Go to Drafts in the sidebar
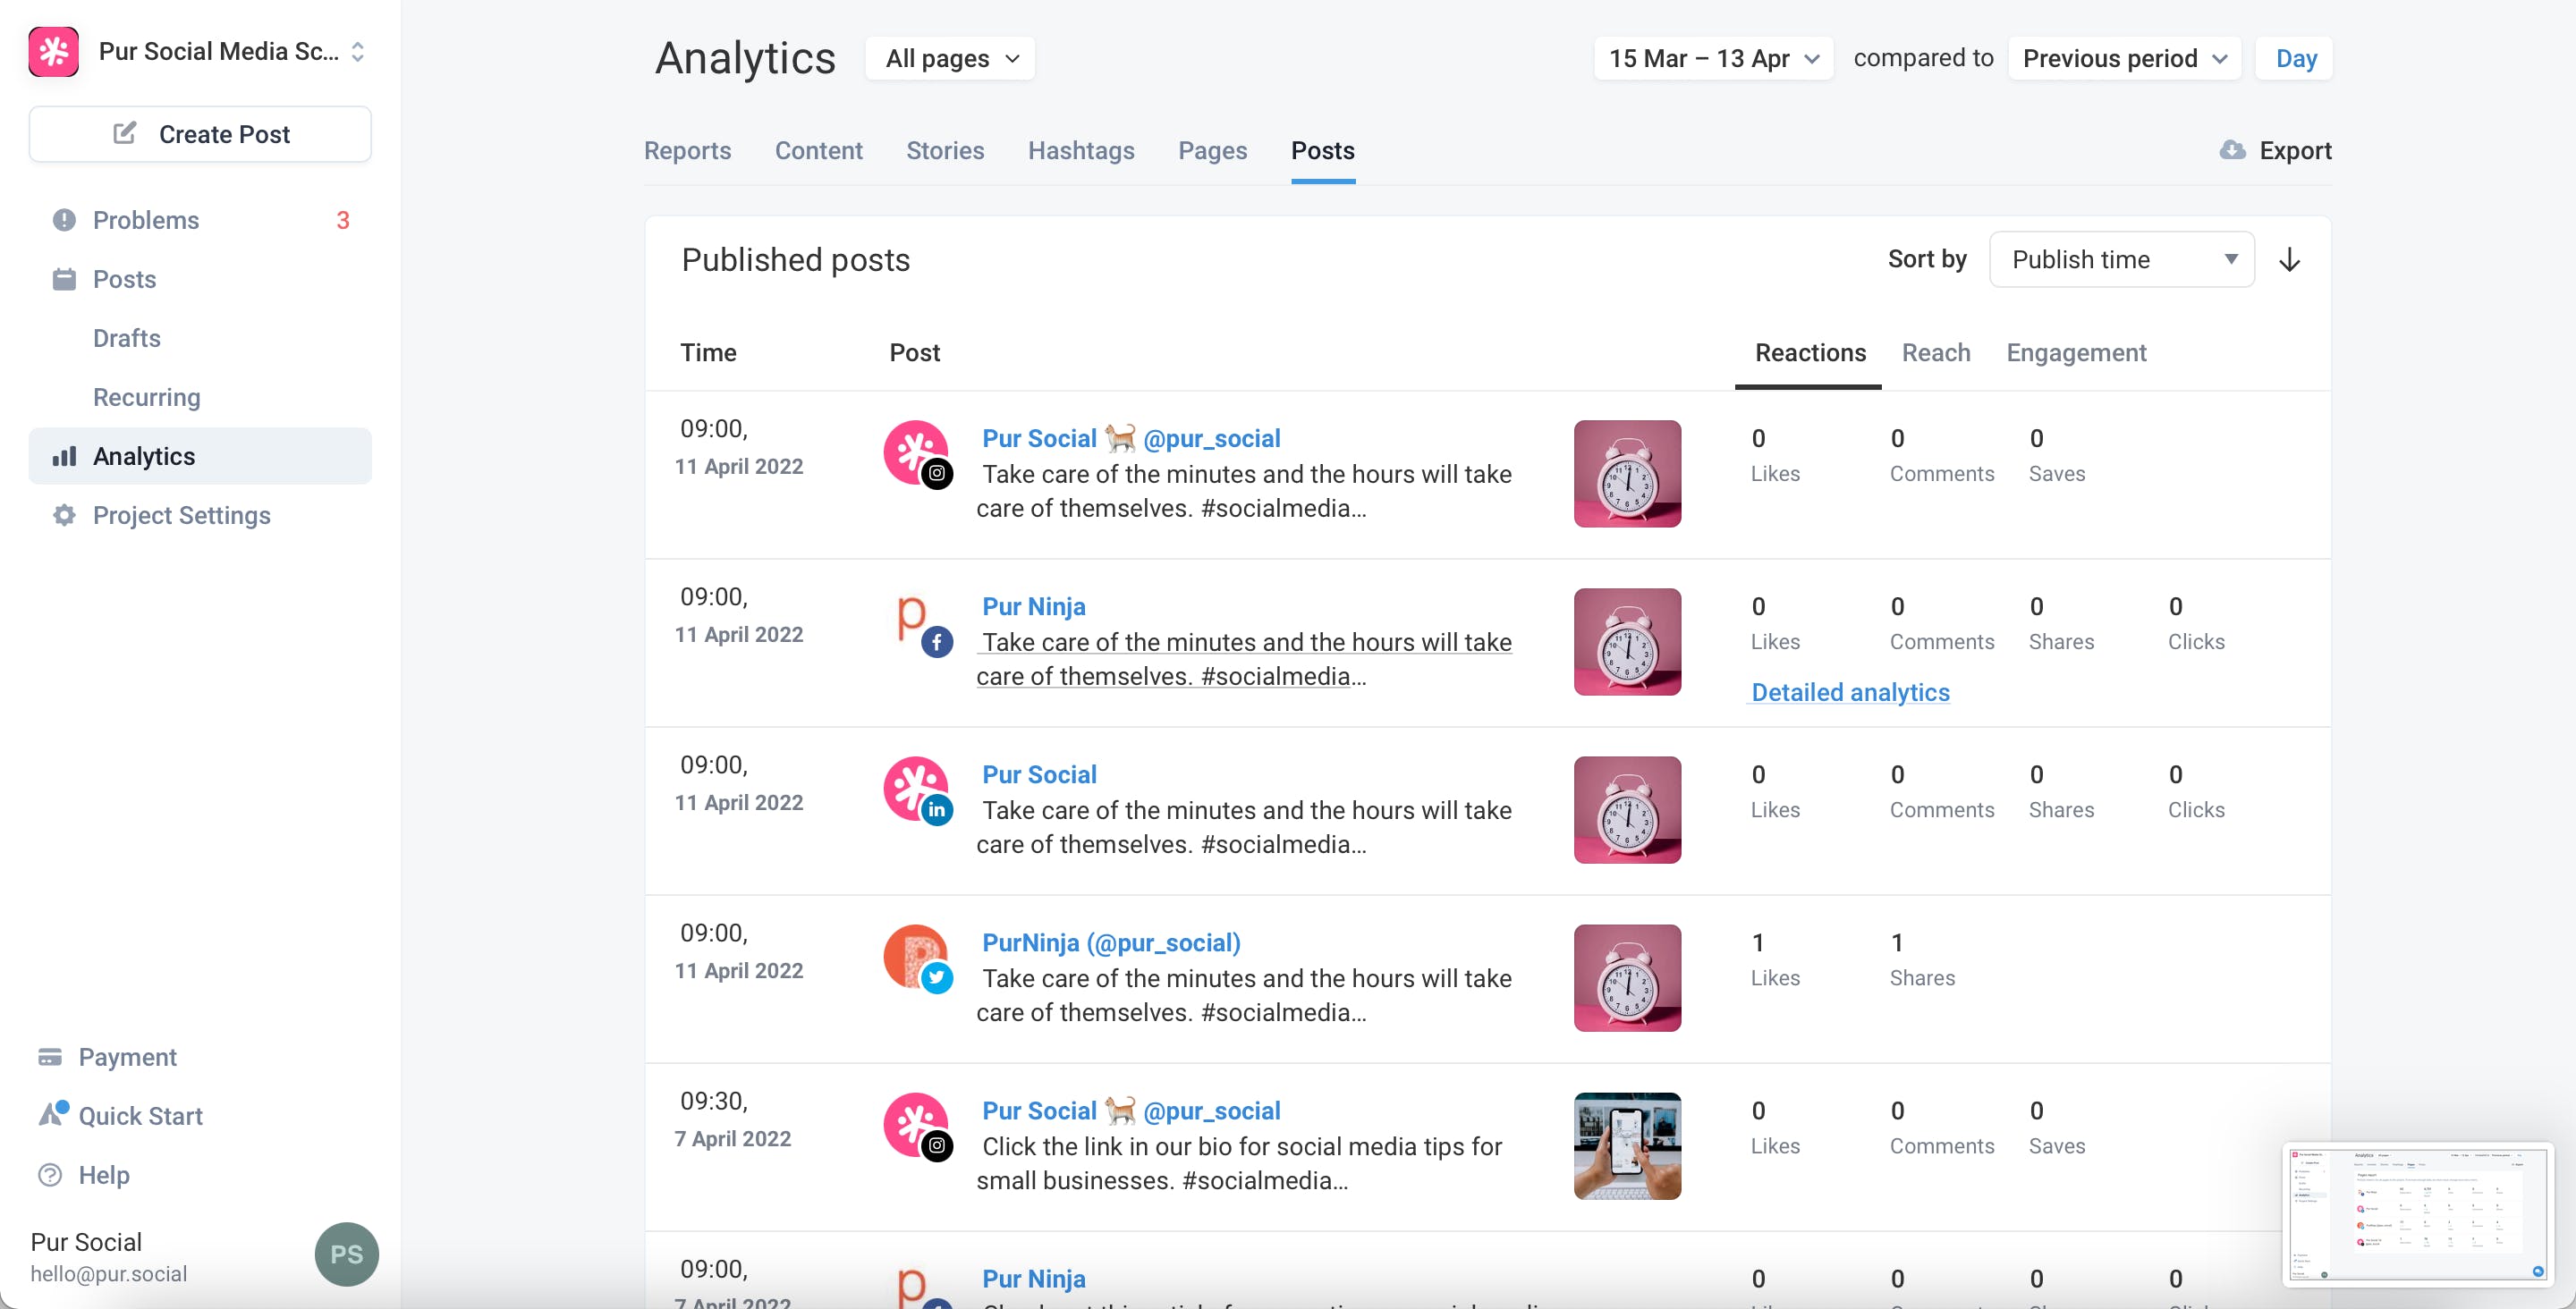Image resolution: width=2576 pixels, height=1309 pixels. [127, 338]
